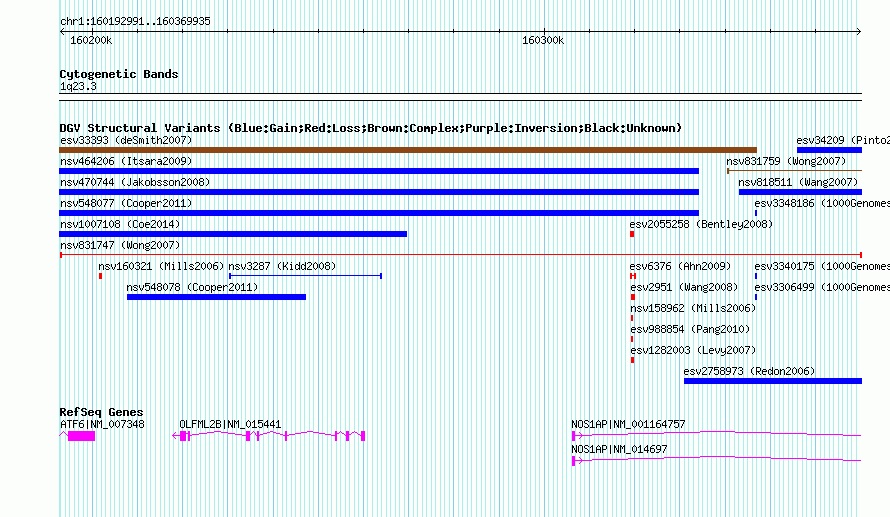Image resolution: width=890 pixels, height=517 pixels.
Task: Select the NOS1AP|NM_014697 gene label
Action: pyautogui.click(x=619, y=449)
